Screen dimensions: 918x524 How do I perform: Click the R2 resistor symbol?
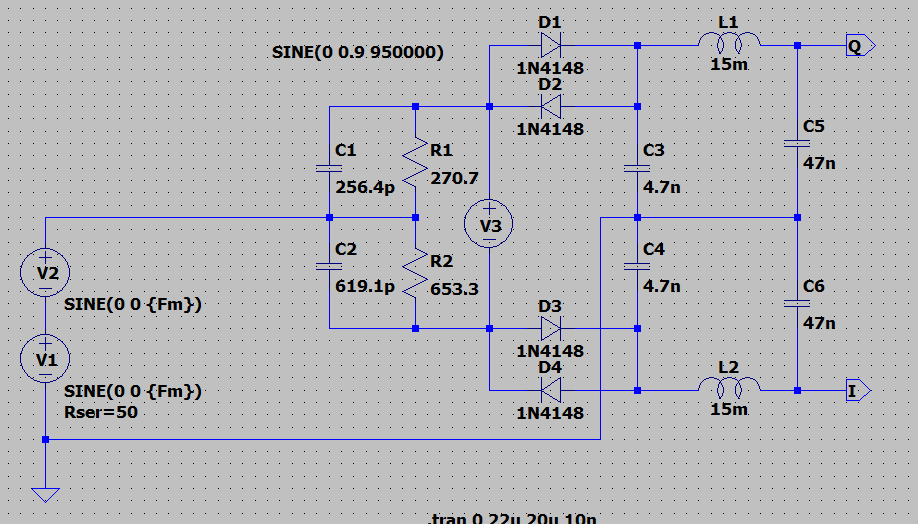415,273
